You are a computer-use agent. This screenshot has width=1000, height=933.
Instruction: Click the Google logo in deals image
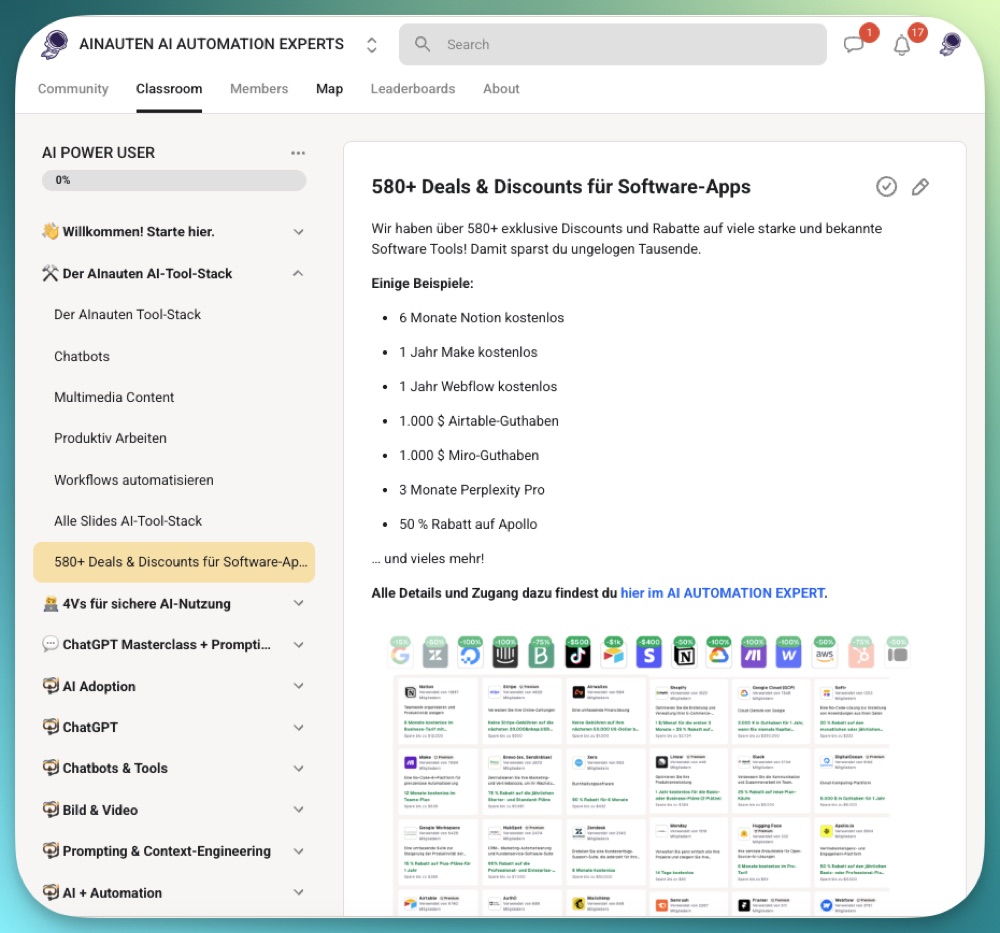[401, 655]
